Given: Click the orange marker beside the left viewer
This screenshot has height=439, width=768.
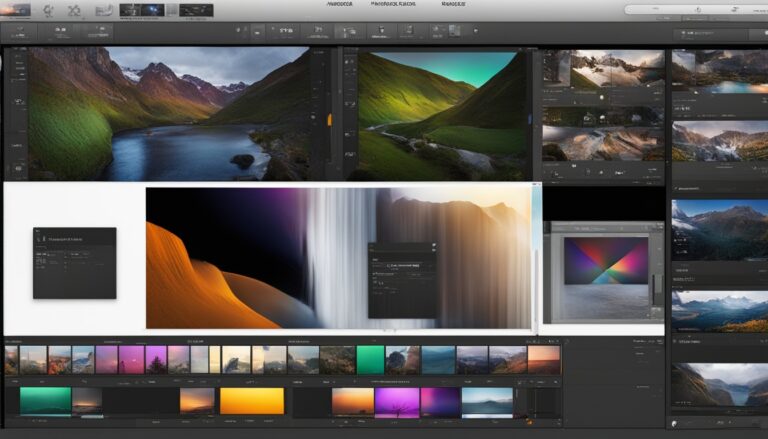Looking at the screenshot, I should [x=329, y=120].
